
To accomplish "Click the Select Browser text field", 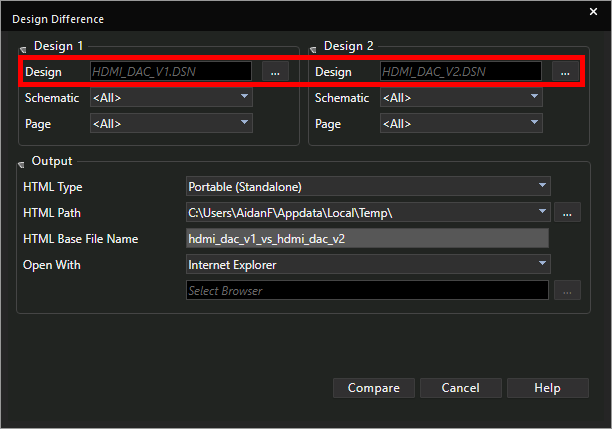I will pyautogui.click(x=367, y=290).
